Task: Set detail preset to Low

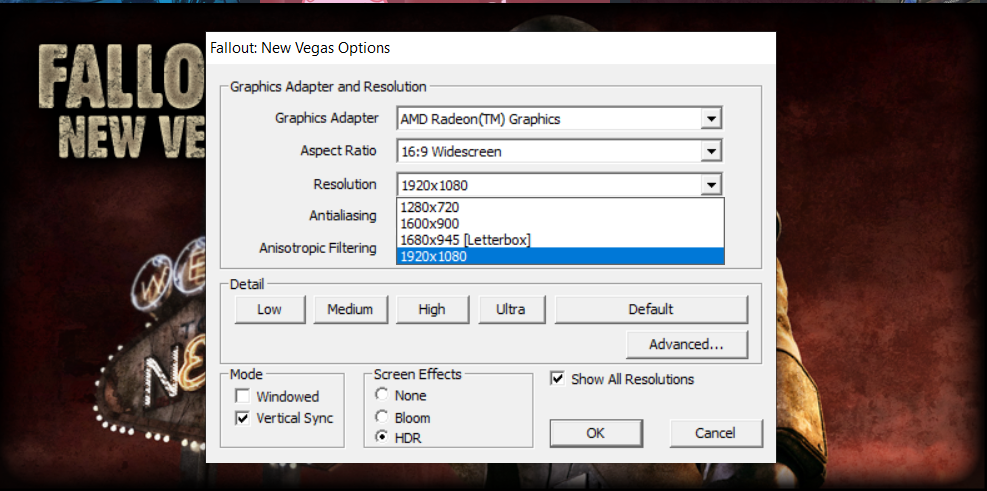Action: point(269,310)
